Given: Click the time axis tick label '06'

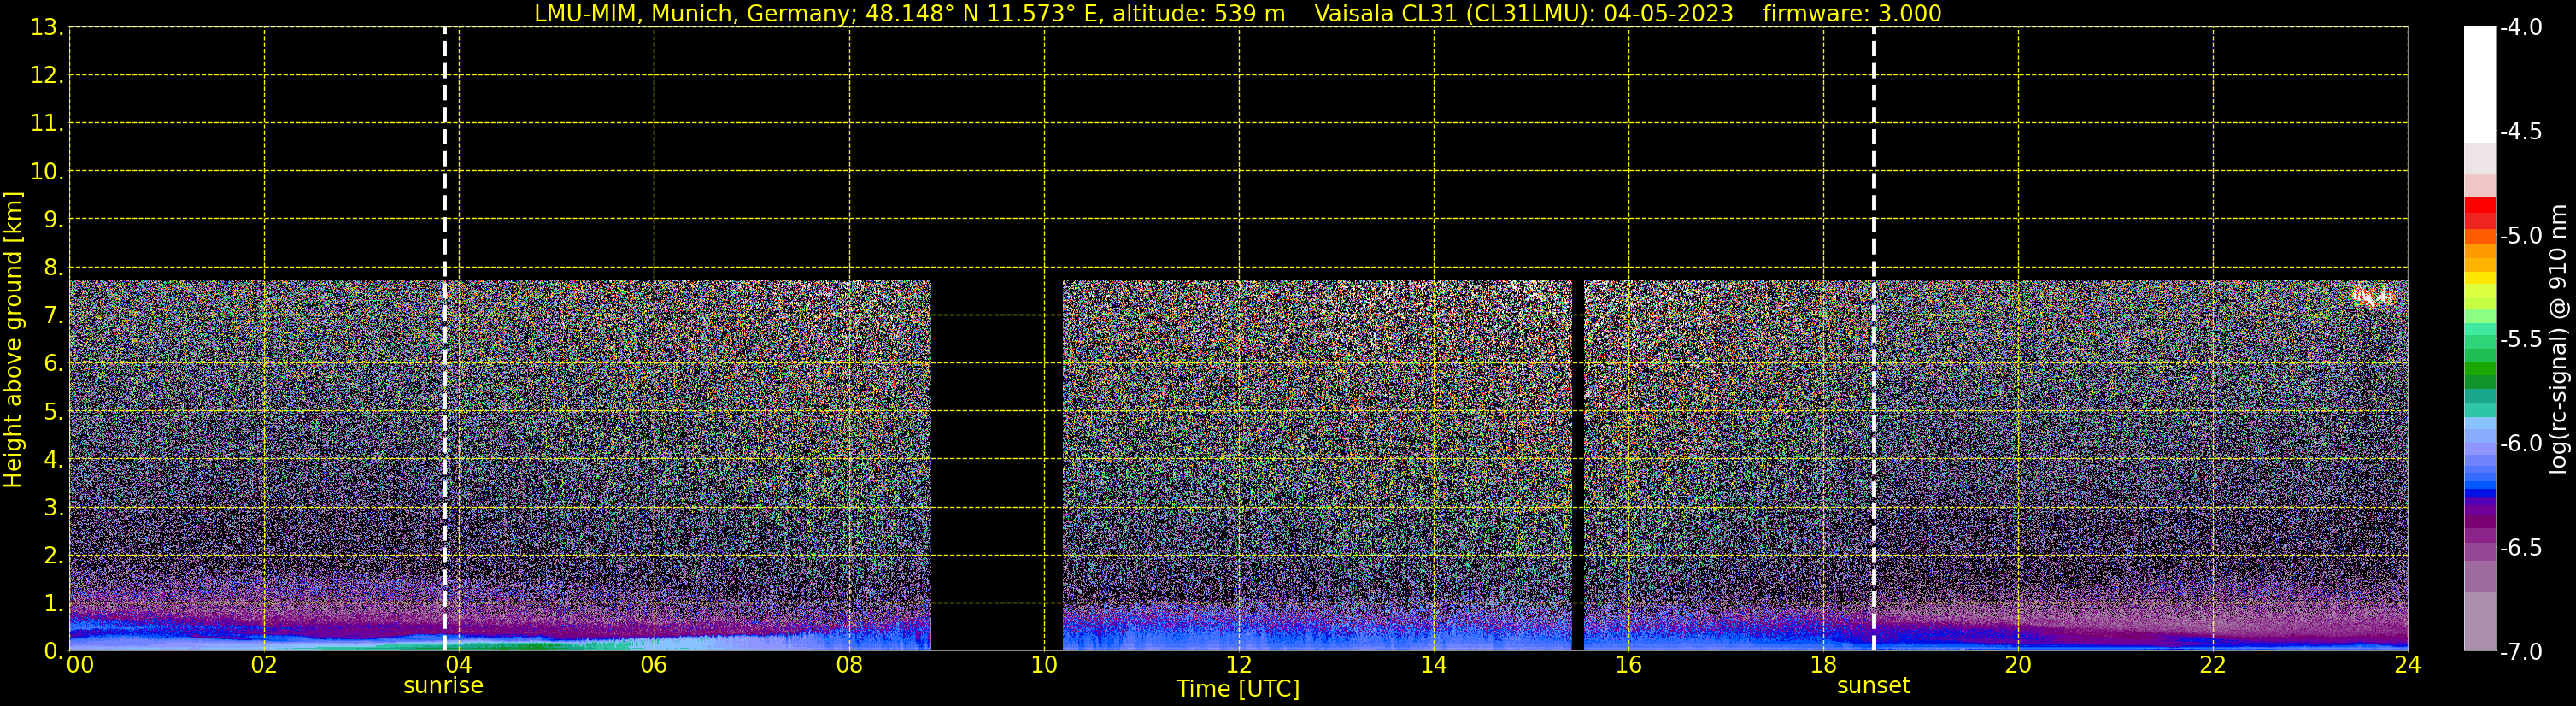Looking at the screenshot, I should tap(654, 665).
